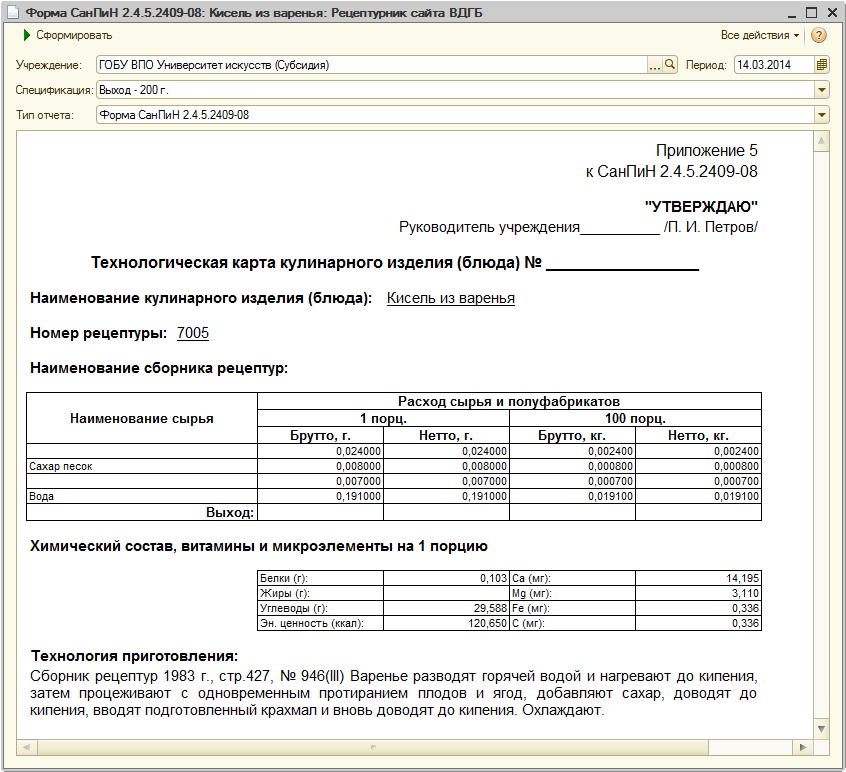
Task: Click the Период date input field
Action: pyautogui.click(x=774, y=65)
